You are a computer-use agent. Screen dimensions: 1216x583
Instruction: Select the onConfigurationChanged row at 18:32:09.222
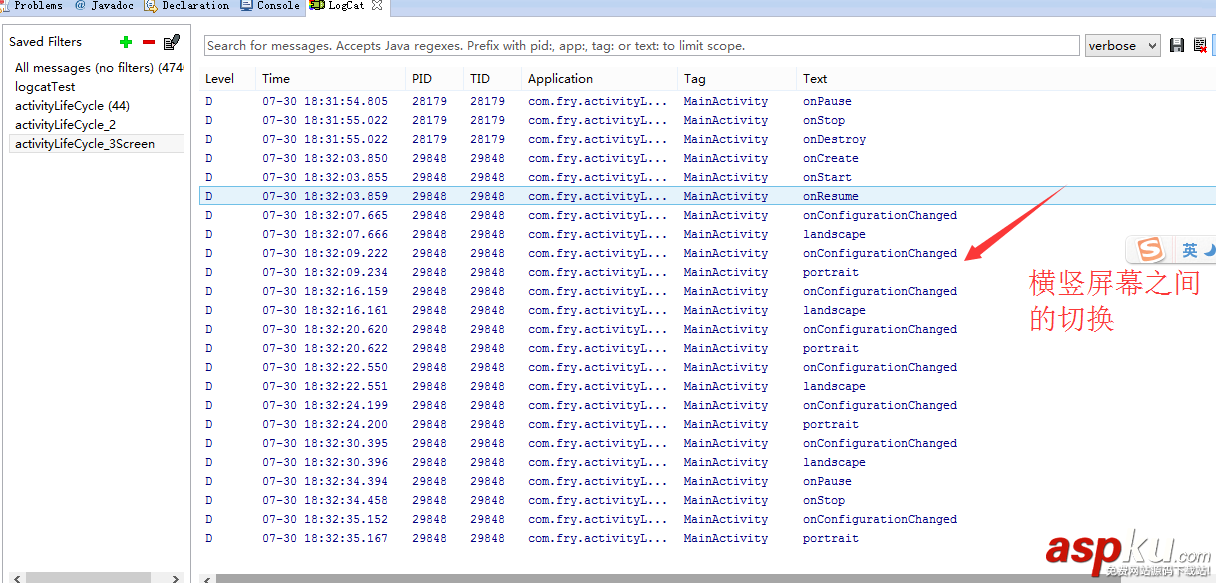point(708,253)
